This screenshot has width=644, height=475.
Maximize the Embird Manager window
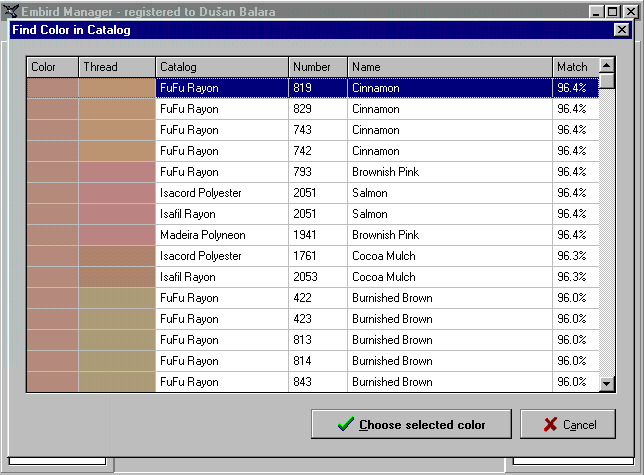pos(612,11)
